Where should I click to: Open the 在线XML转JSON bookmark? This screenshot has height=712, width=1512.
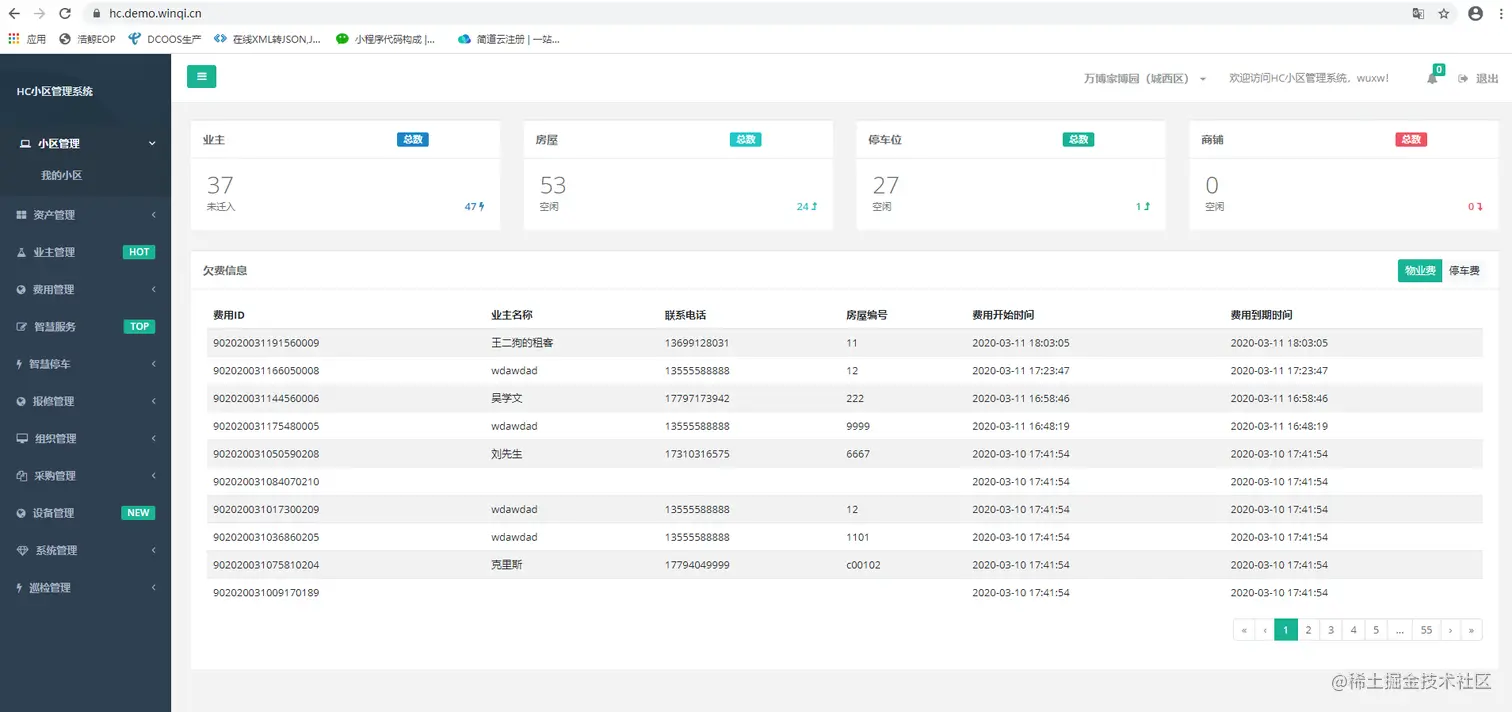[x=268, y=39]
